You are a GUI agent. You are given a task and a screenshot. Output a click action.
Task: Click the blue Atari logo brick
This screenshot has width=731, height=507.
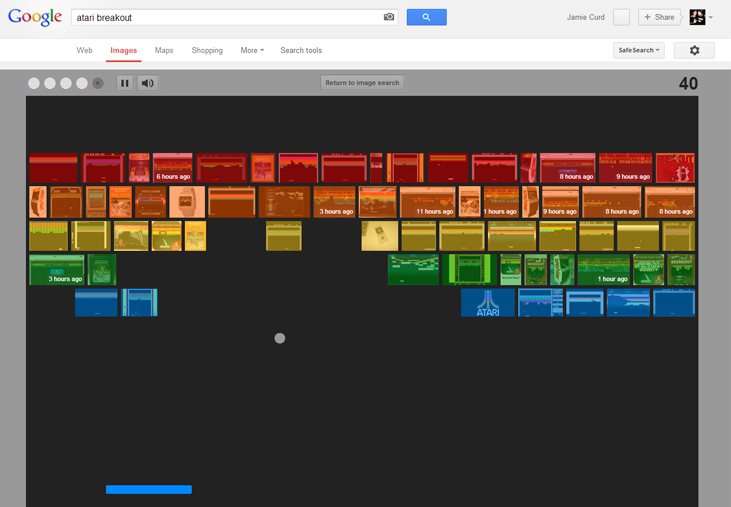tap(487, 303)
